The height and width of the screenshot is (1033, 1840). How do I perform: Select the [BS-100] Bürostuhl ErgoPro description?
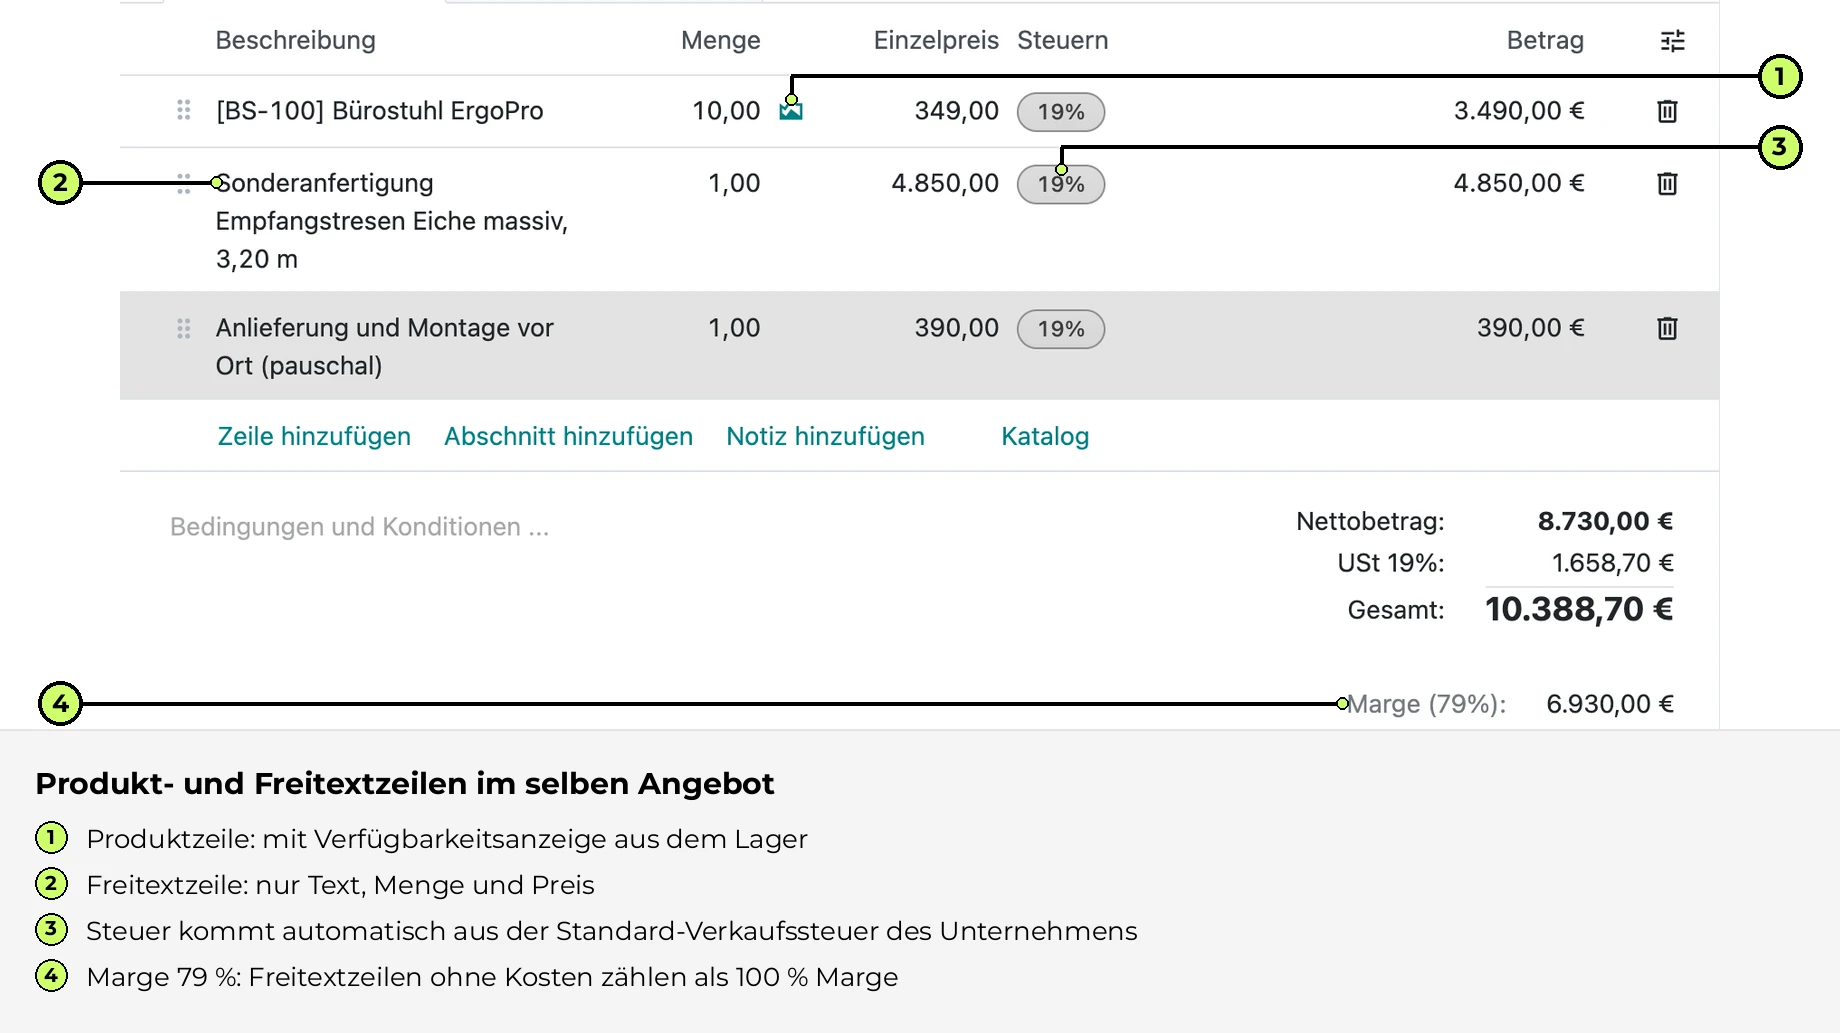tap(380, 111)
